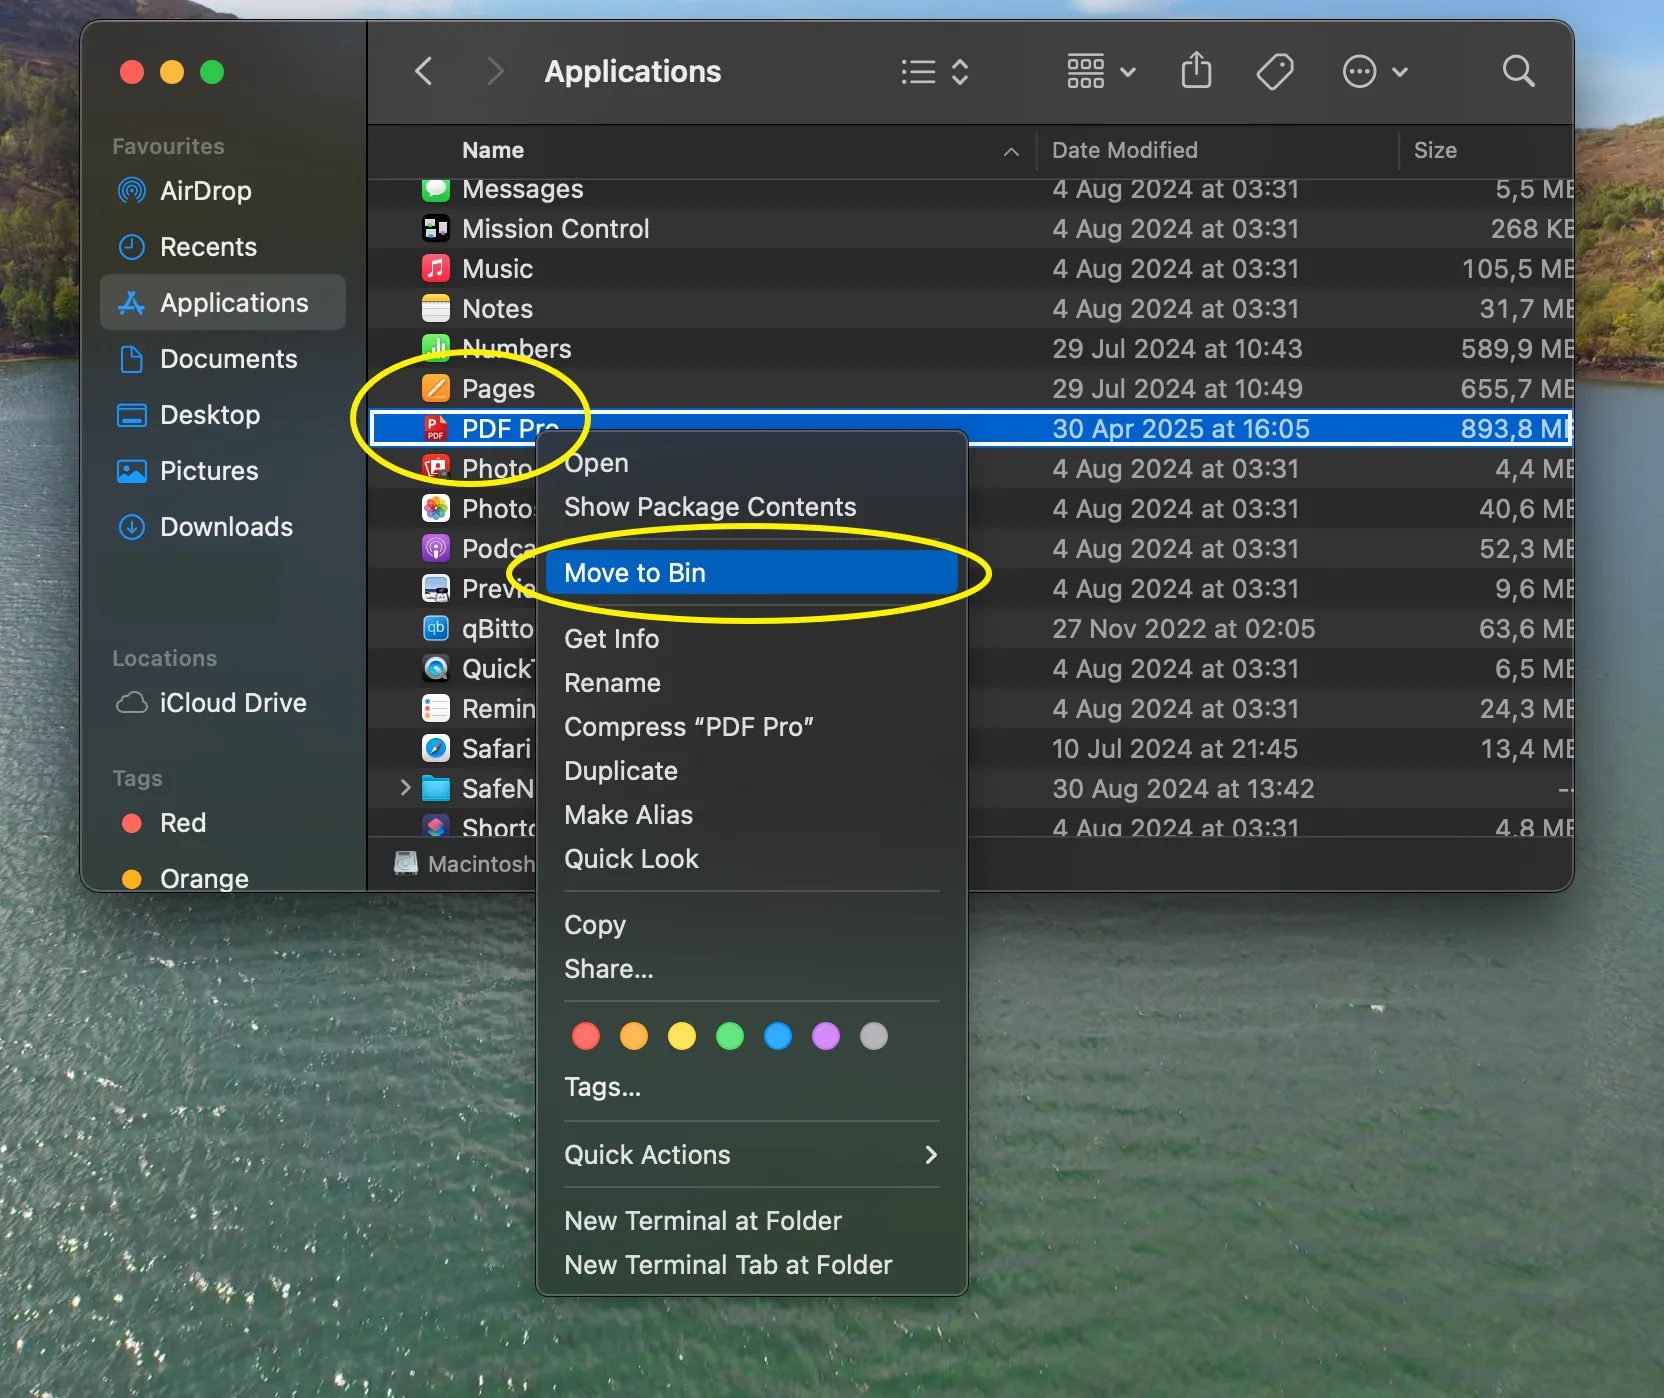Viewport: 1664px width, 1398px height.
Task: Click the back navigation arrow
Action: [424, 71]
